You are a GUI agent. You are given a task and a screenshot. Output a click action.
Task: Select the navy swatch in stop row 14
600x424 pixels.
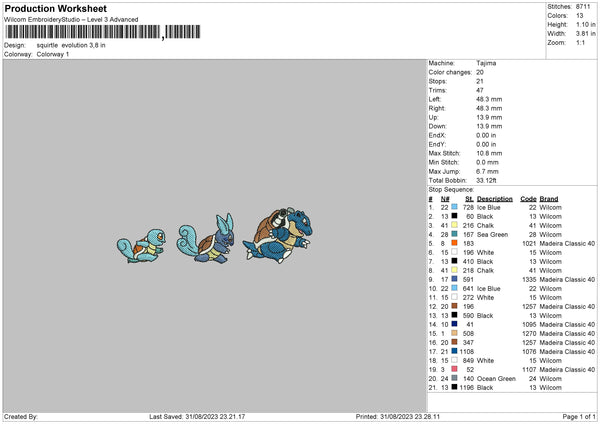pyautogui.click(x=454, y=324)
